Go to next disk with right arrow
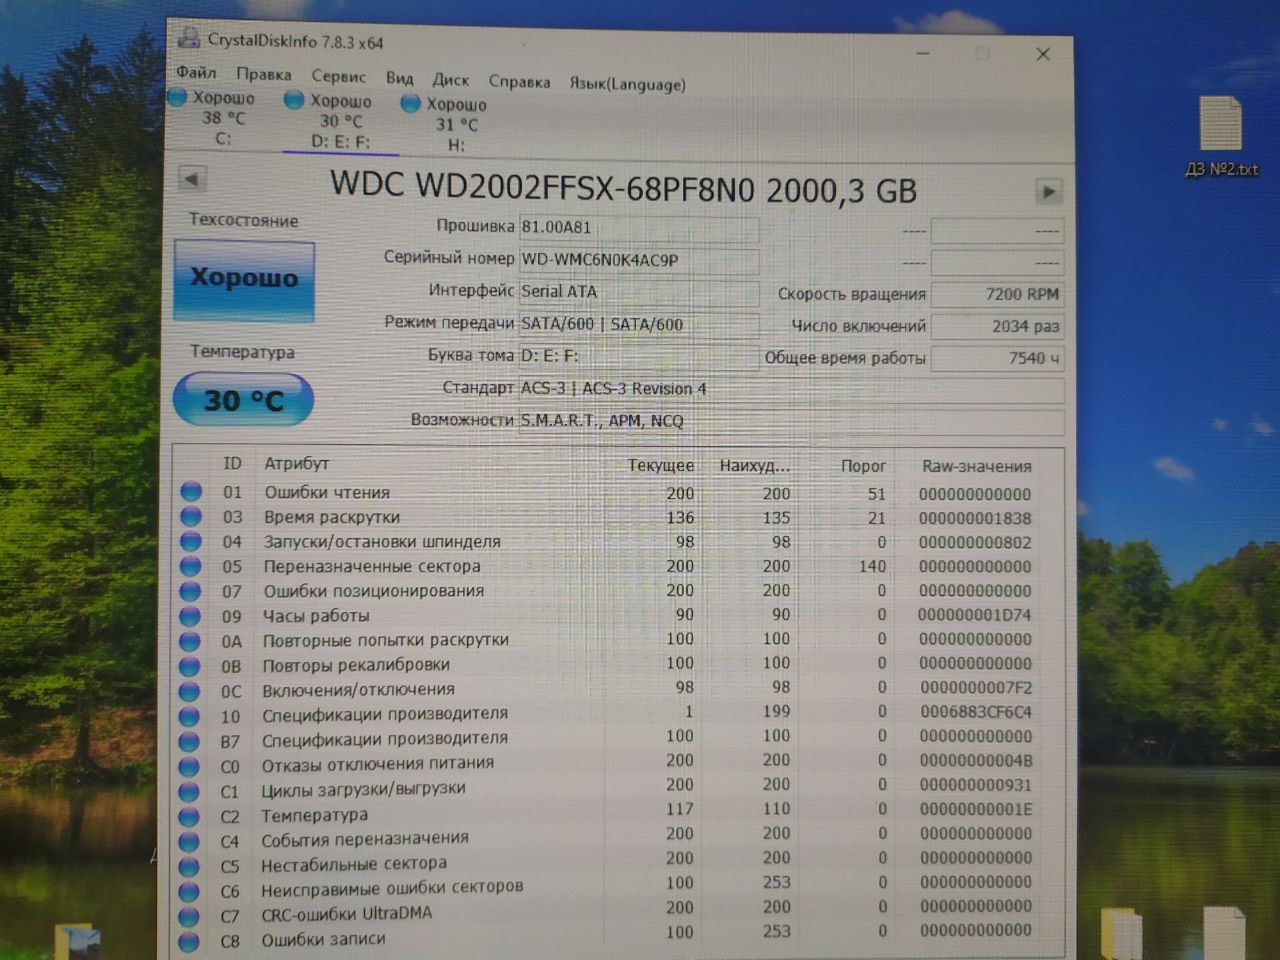Screen dimensions: 1280x960 [x=1048, y=191]
